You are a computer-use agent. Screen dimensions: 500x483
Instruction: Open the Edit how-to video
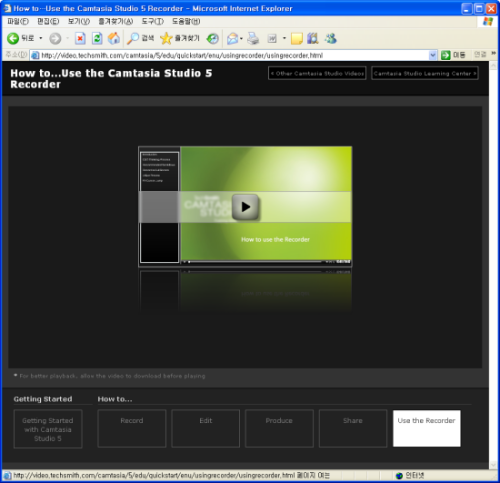(x=206, y=429)
